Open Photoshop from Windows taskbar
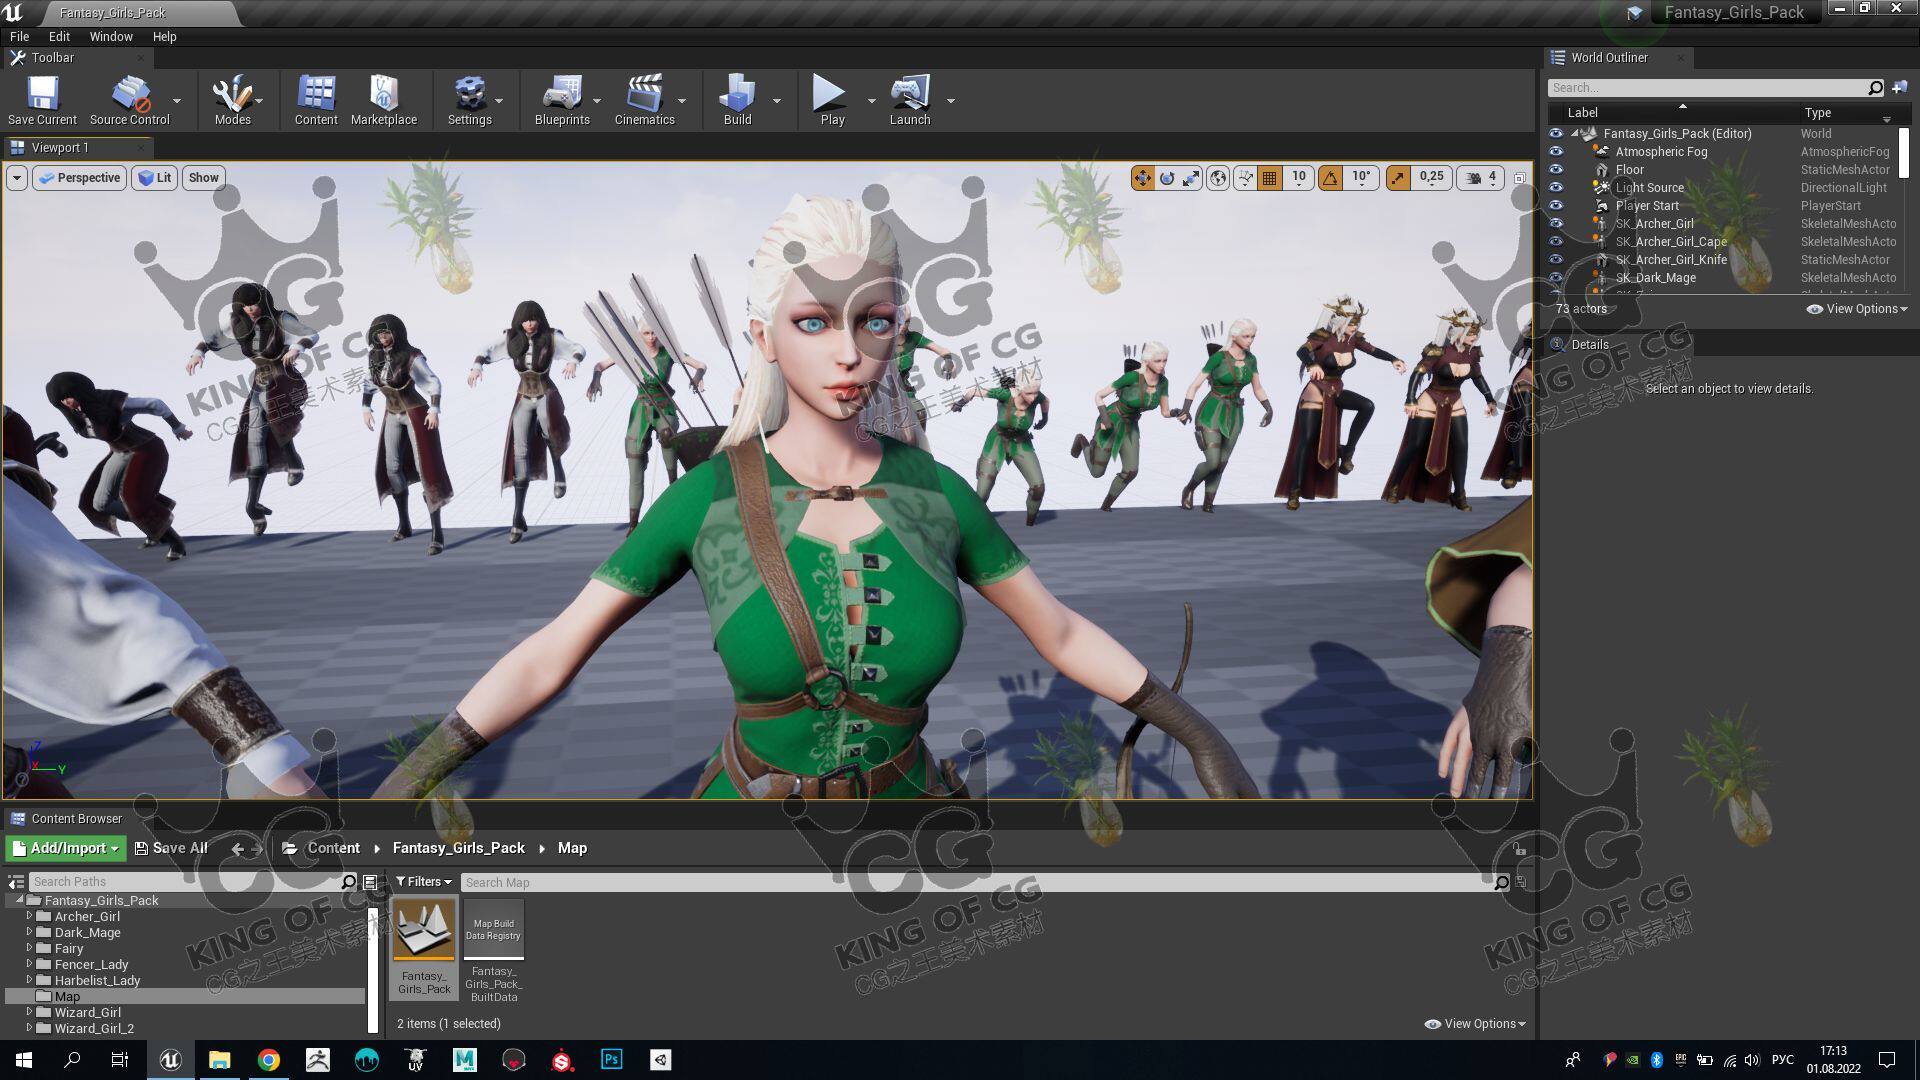 [611, 1059]
